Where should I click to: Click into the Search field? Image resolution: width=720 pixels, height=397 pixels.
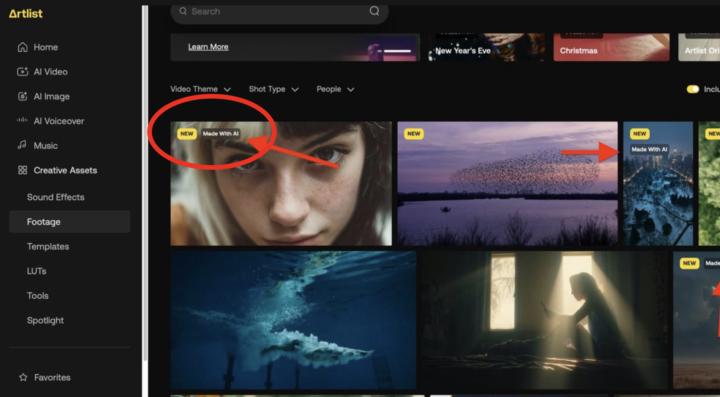(279, 11)
